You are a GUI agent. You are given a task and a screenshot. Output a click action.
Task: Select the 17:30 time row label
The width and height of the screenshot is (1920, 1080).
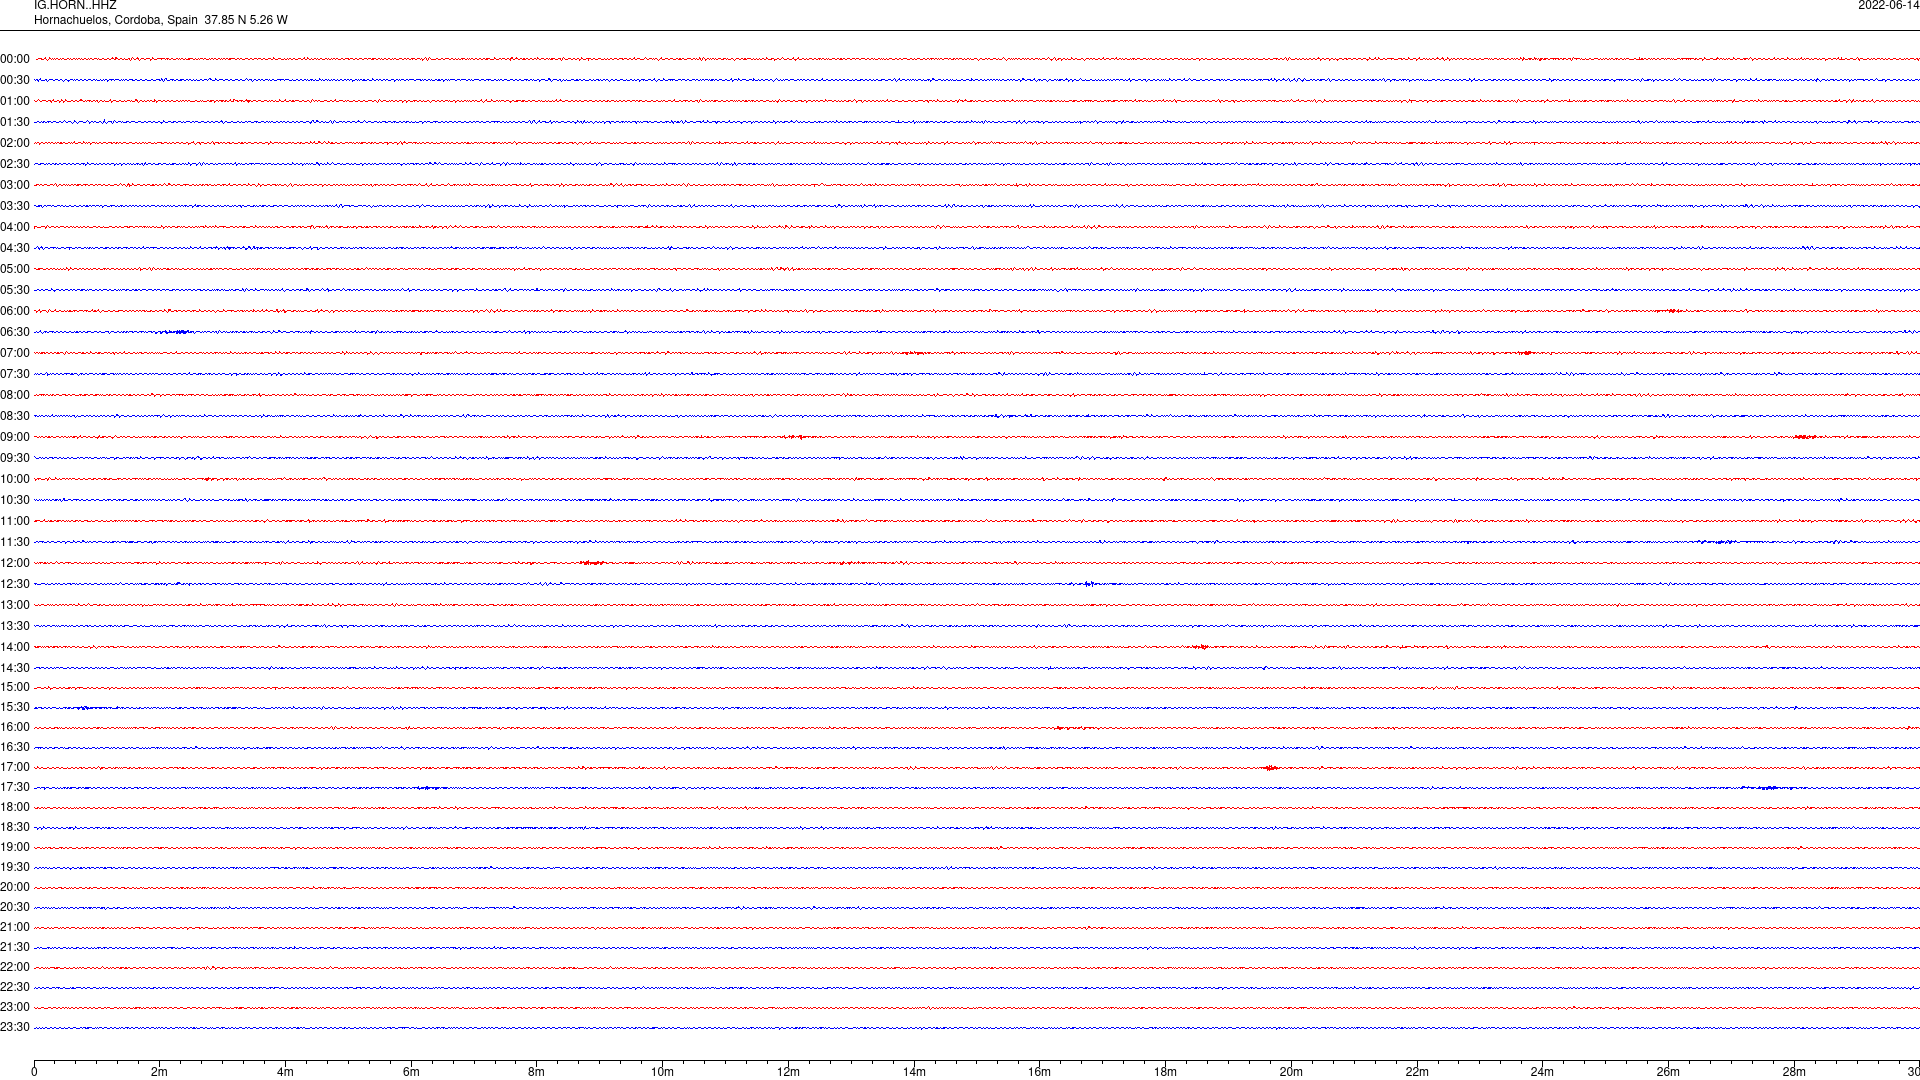(15, 787)
